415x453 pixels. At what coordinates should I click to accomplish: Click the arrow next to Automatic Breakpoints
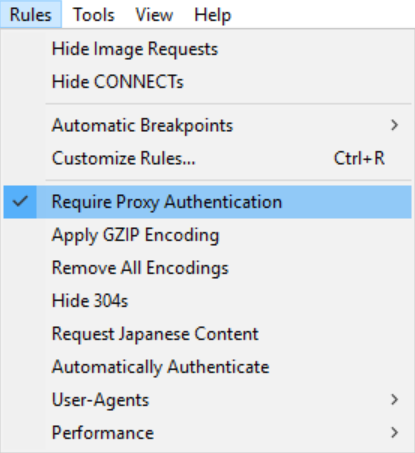(394, 125)
